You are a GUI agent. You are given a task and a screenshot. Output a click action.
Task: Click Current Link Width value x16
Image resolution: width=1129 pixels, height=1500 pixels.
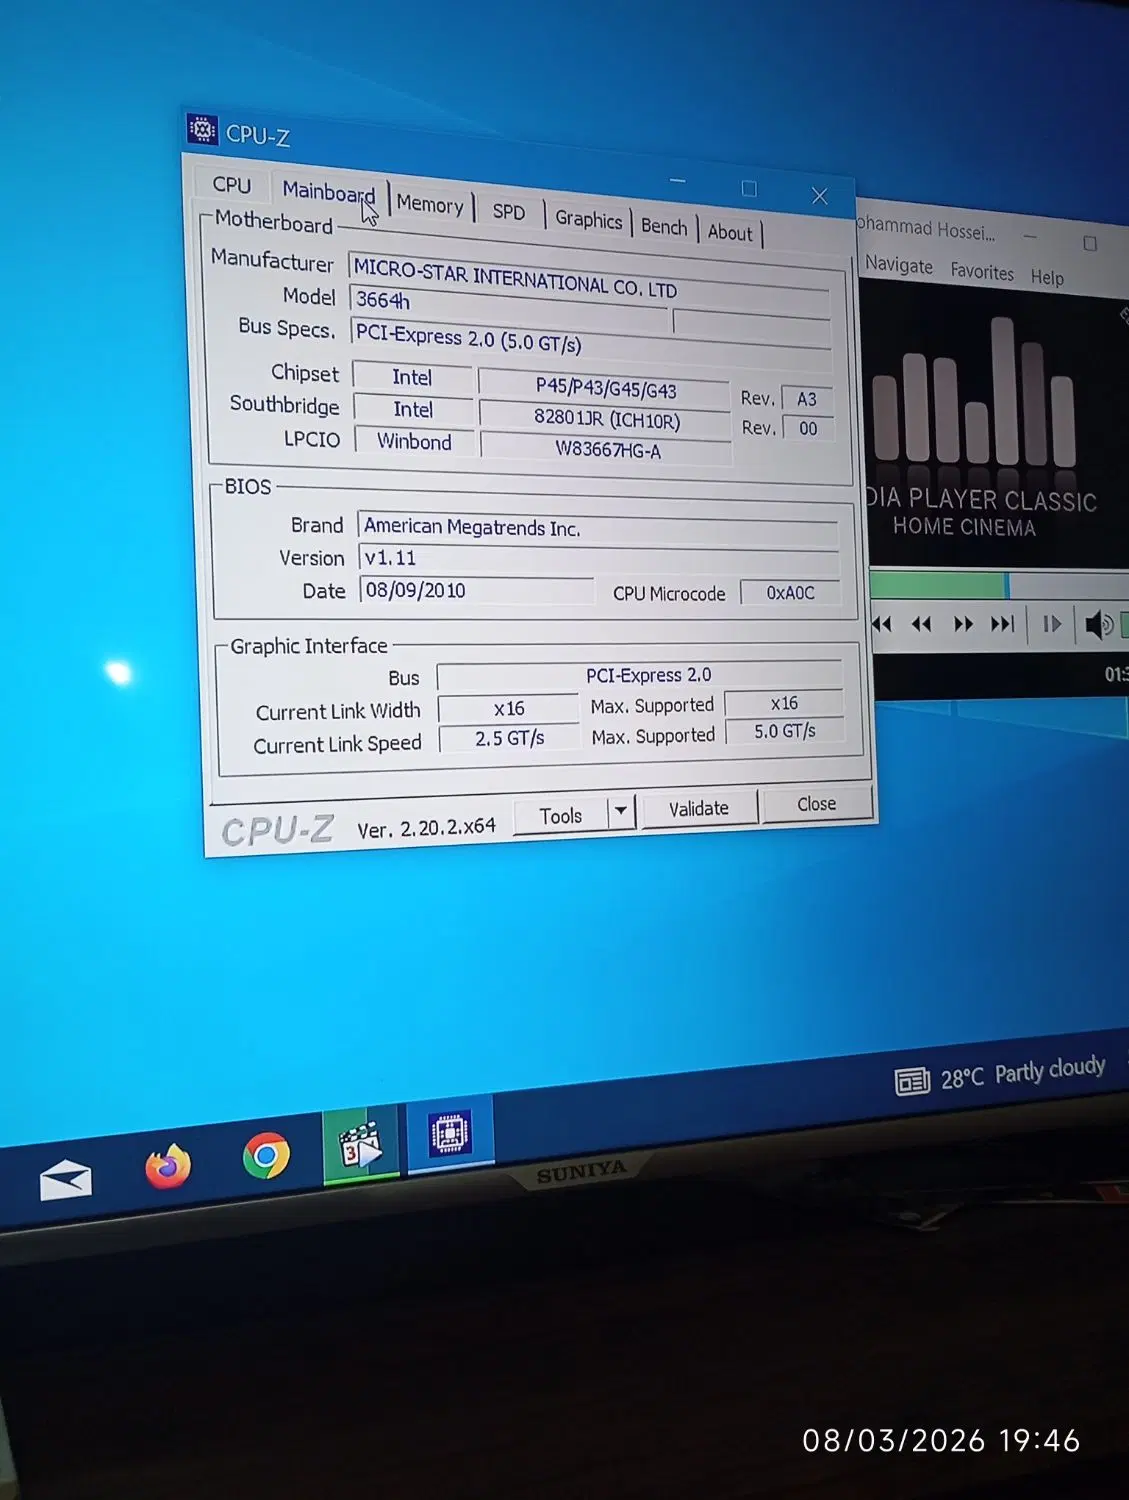(x=509, y=708)
